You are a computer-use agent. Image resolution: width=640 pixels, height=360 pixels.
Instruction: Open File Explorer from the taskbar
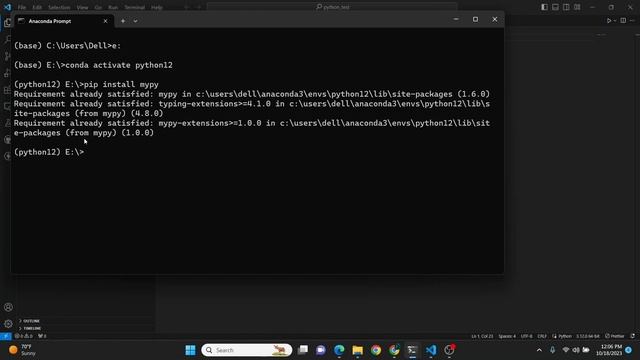click(x=358, y=350)
